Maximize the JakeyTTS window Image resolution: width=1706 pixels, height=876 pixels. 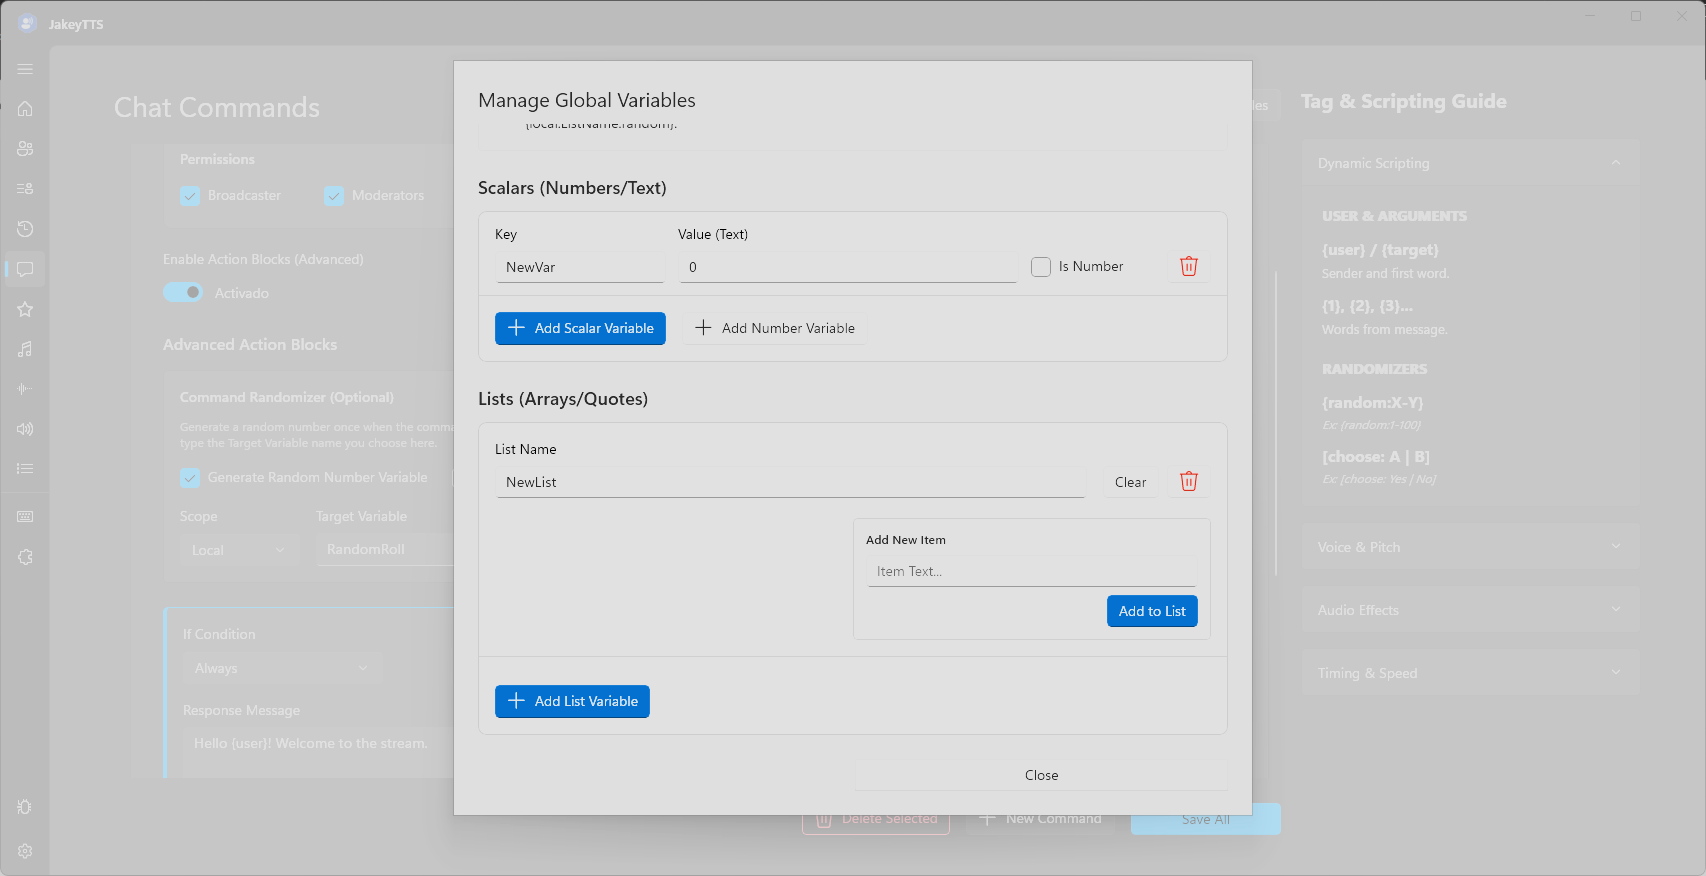(x=1636, y=16)
